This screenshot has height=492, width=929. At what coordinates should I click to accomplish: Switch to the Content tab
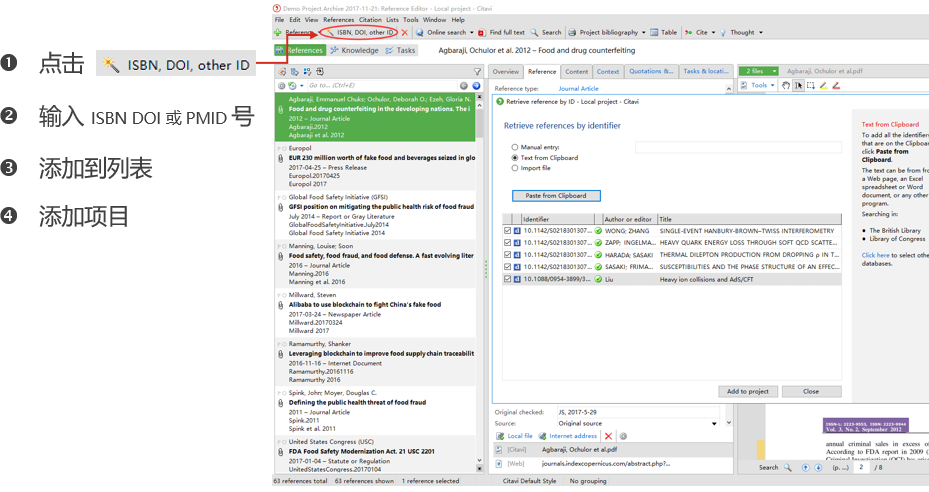[576, 72]
